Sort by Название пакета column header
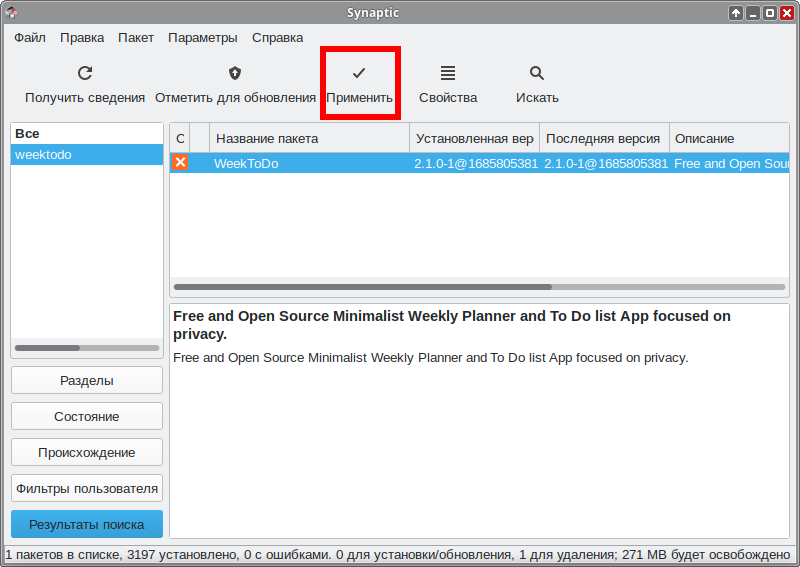The height and width of the screenshot is (567, 800). tap(310, 138)
